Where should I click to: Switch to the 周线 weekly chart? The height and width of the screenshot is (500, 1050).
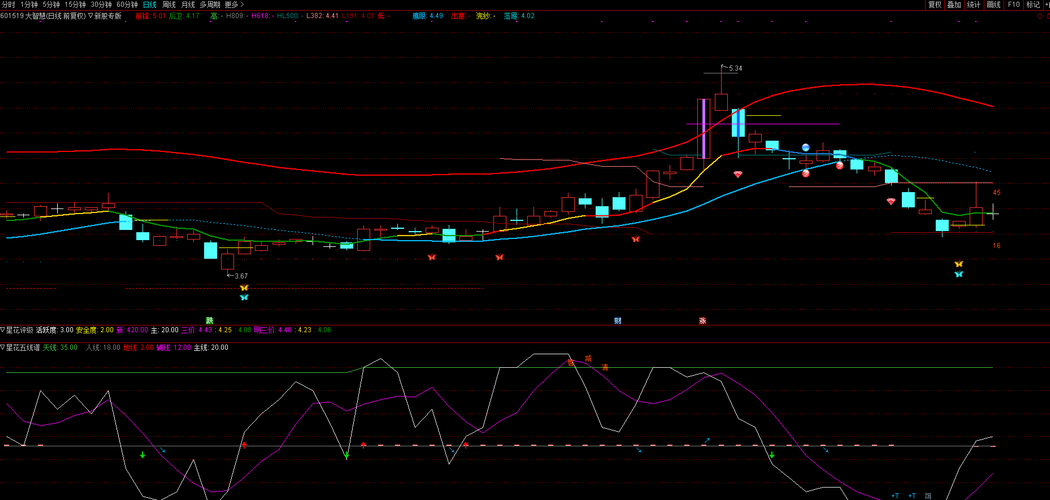click(169, 4)
